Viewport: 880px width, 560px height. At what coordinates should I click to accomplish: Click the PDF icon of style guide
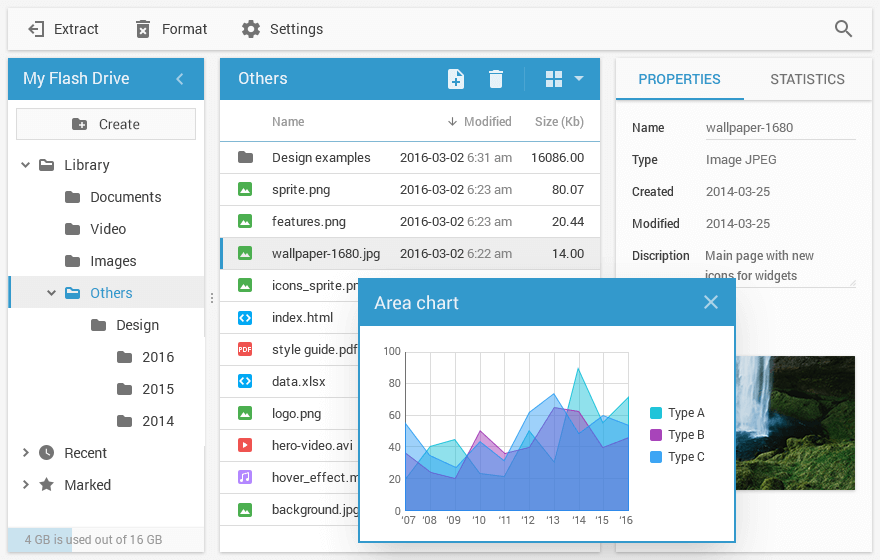245,349
